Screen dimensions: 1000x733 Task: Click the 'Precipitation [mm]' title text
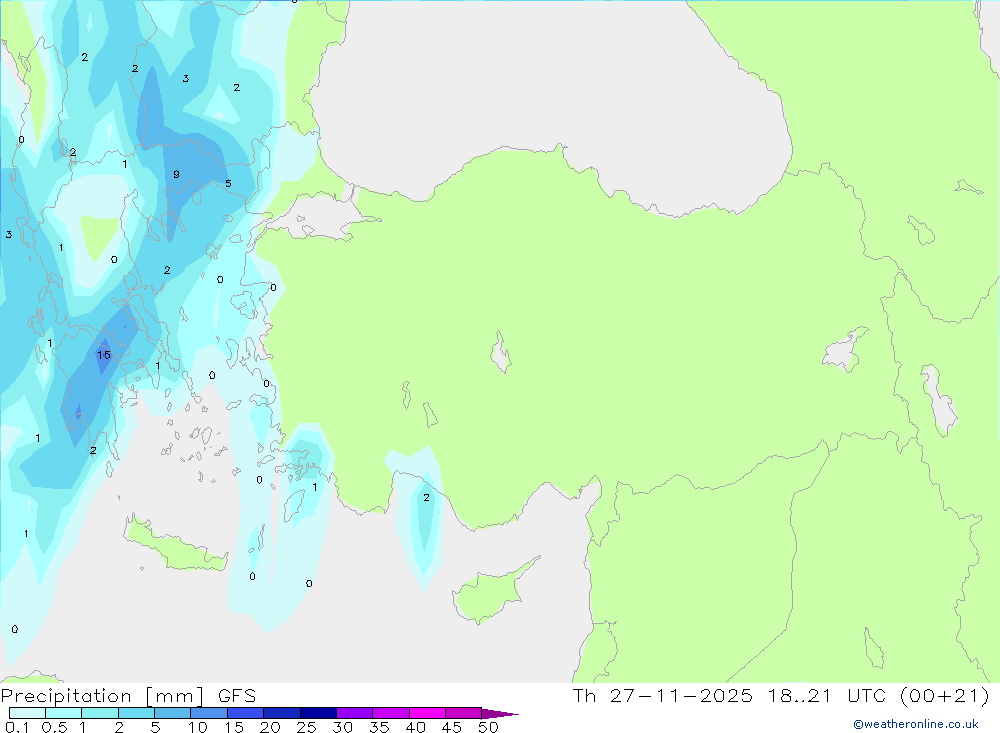coord(103,696)
